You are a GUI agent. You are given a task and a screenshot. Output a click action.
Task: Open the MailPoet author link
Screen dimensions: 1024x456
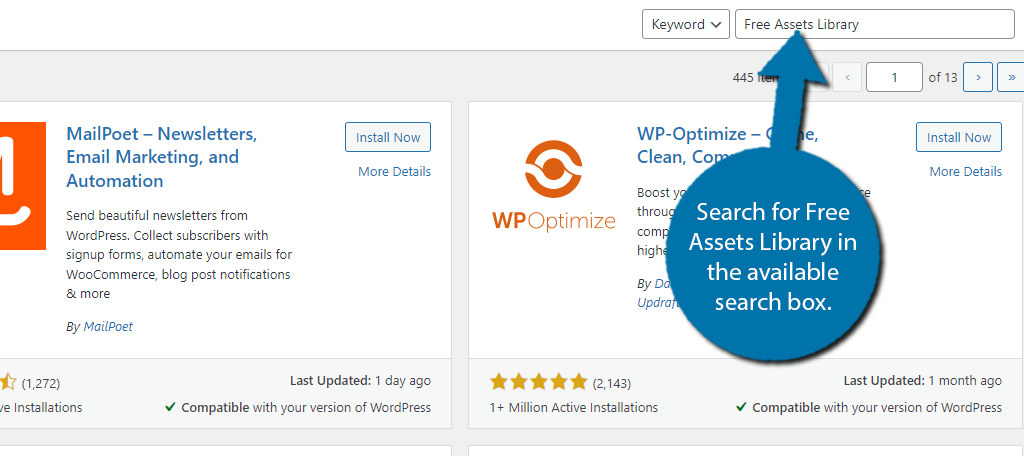(108, 327)
